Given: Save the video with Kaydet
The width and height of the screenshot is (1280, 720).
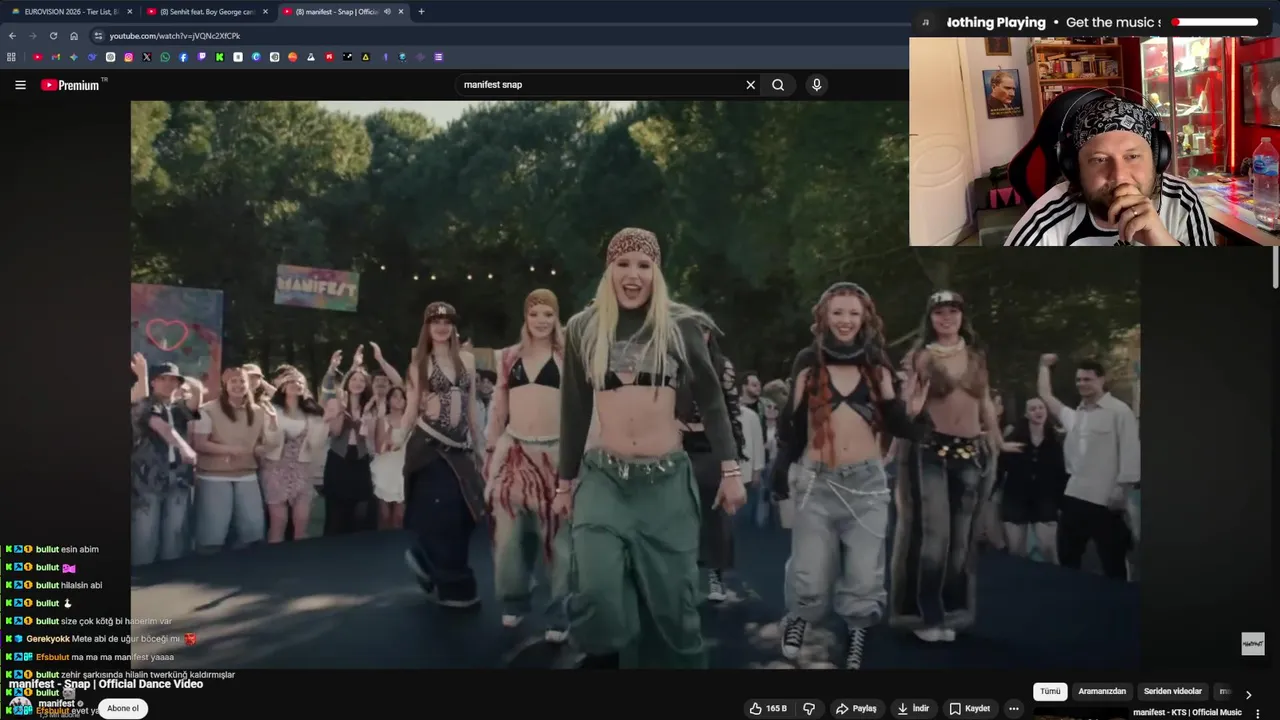Looking at the screenshot, I should pyautogui.click(x=969, y=708).
